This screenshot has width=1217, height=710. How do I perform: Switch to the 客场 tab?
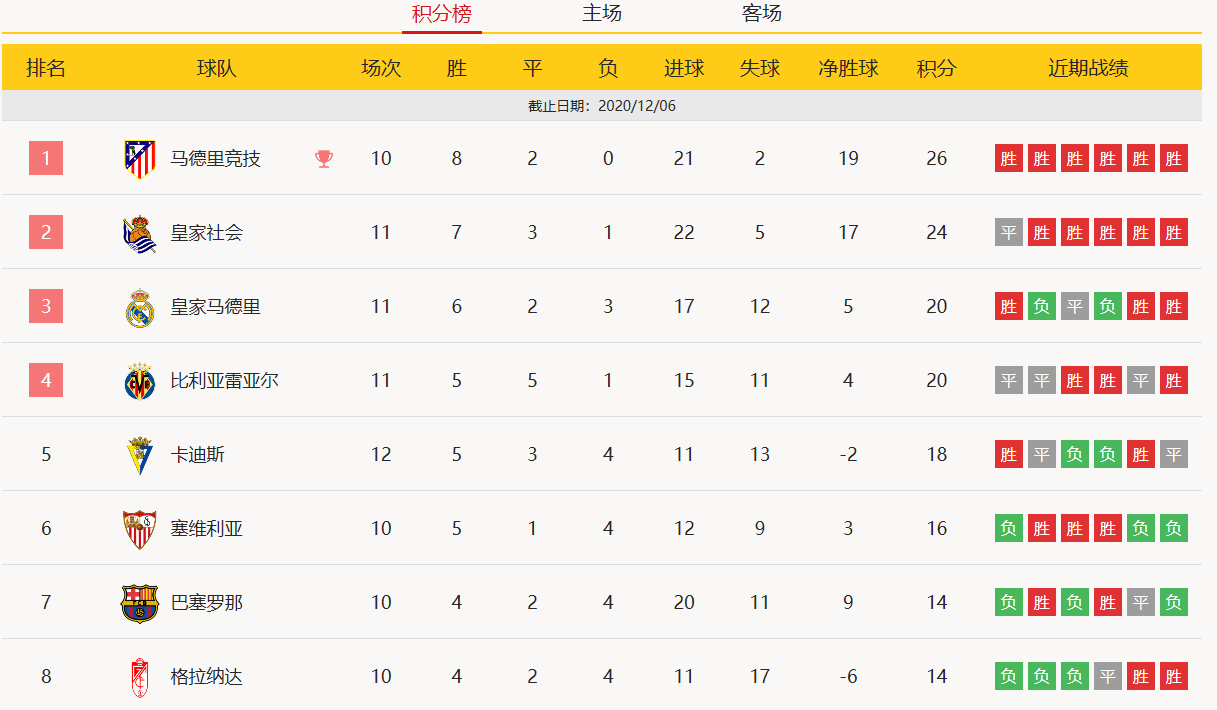point(762,14)
